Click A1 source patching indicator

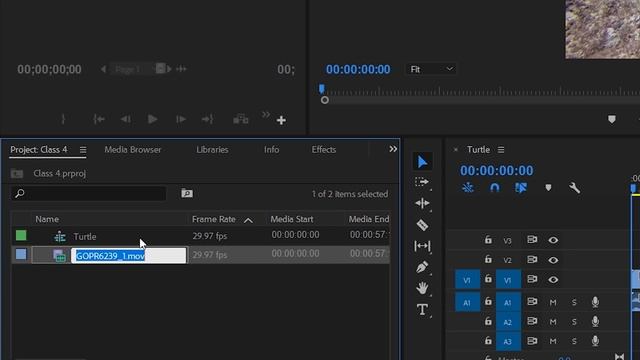click(x=467, y=302)
